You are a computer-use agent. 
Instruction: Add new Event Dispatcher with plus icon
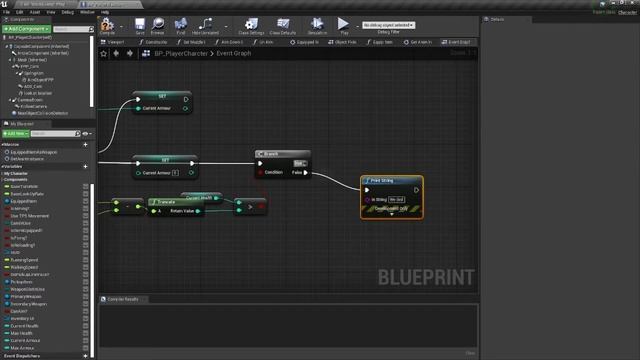(x=85, y=356)
